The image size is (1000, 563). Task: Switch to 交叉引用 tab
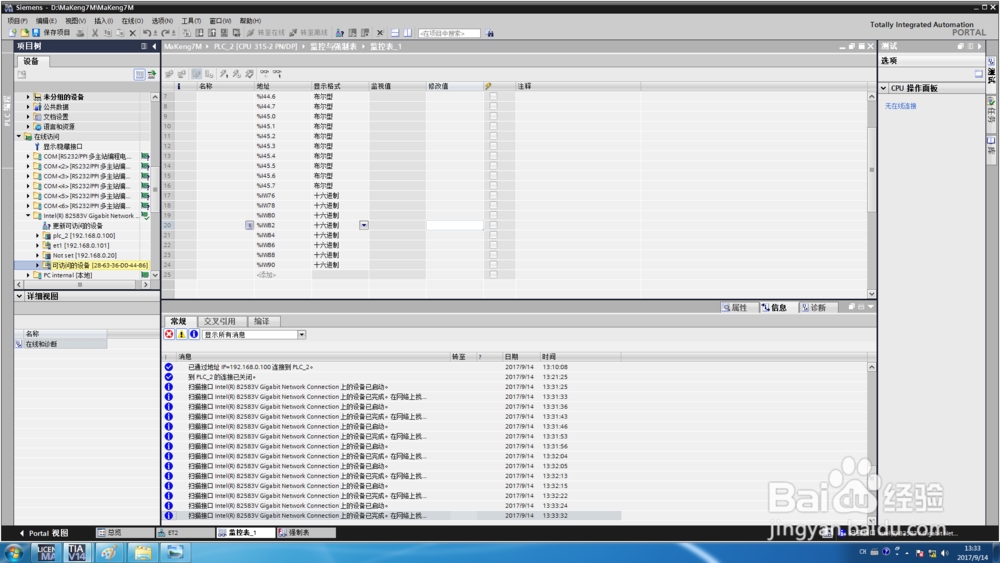219,321
